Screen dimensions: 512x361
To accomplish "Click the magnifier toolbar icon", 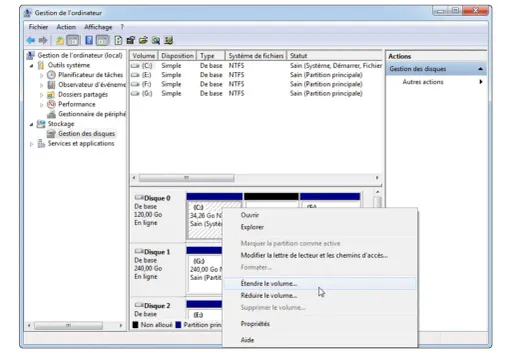I will tap(156, 40).
